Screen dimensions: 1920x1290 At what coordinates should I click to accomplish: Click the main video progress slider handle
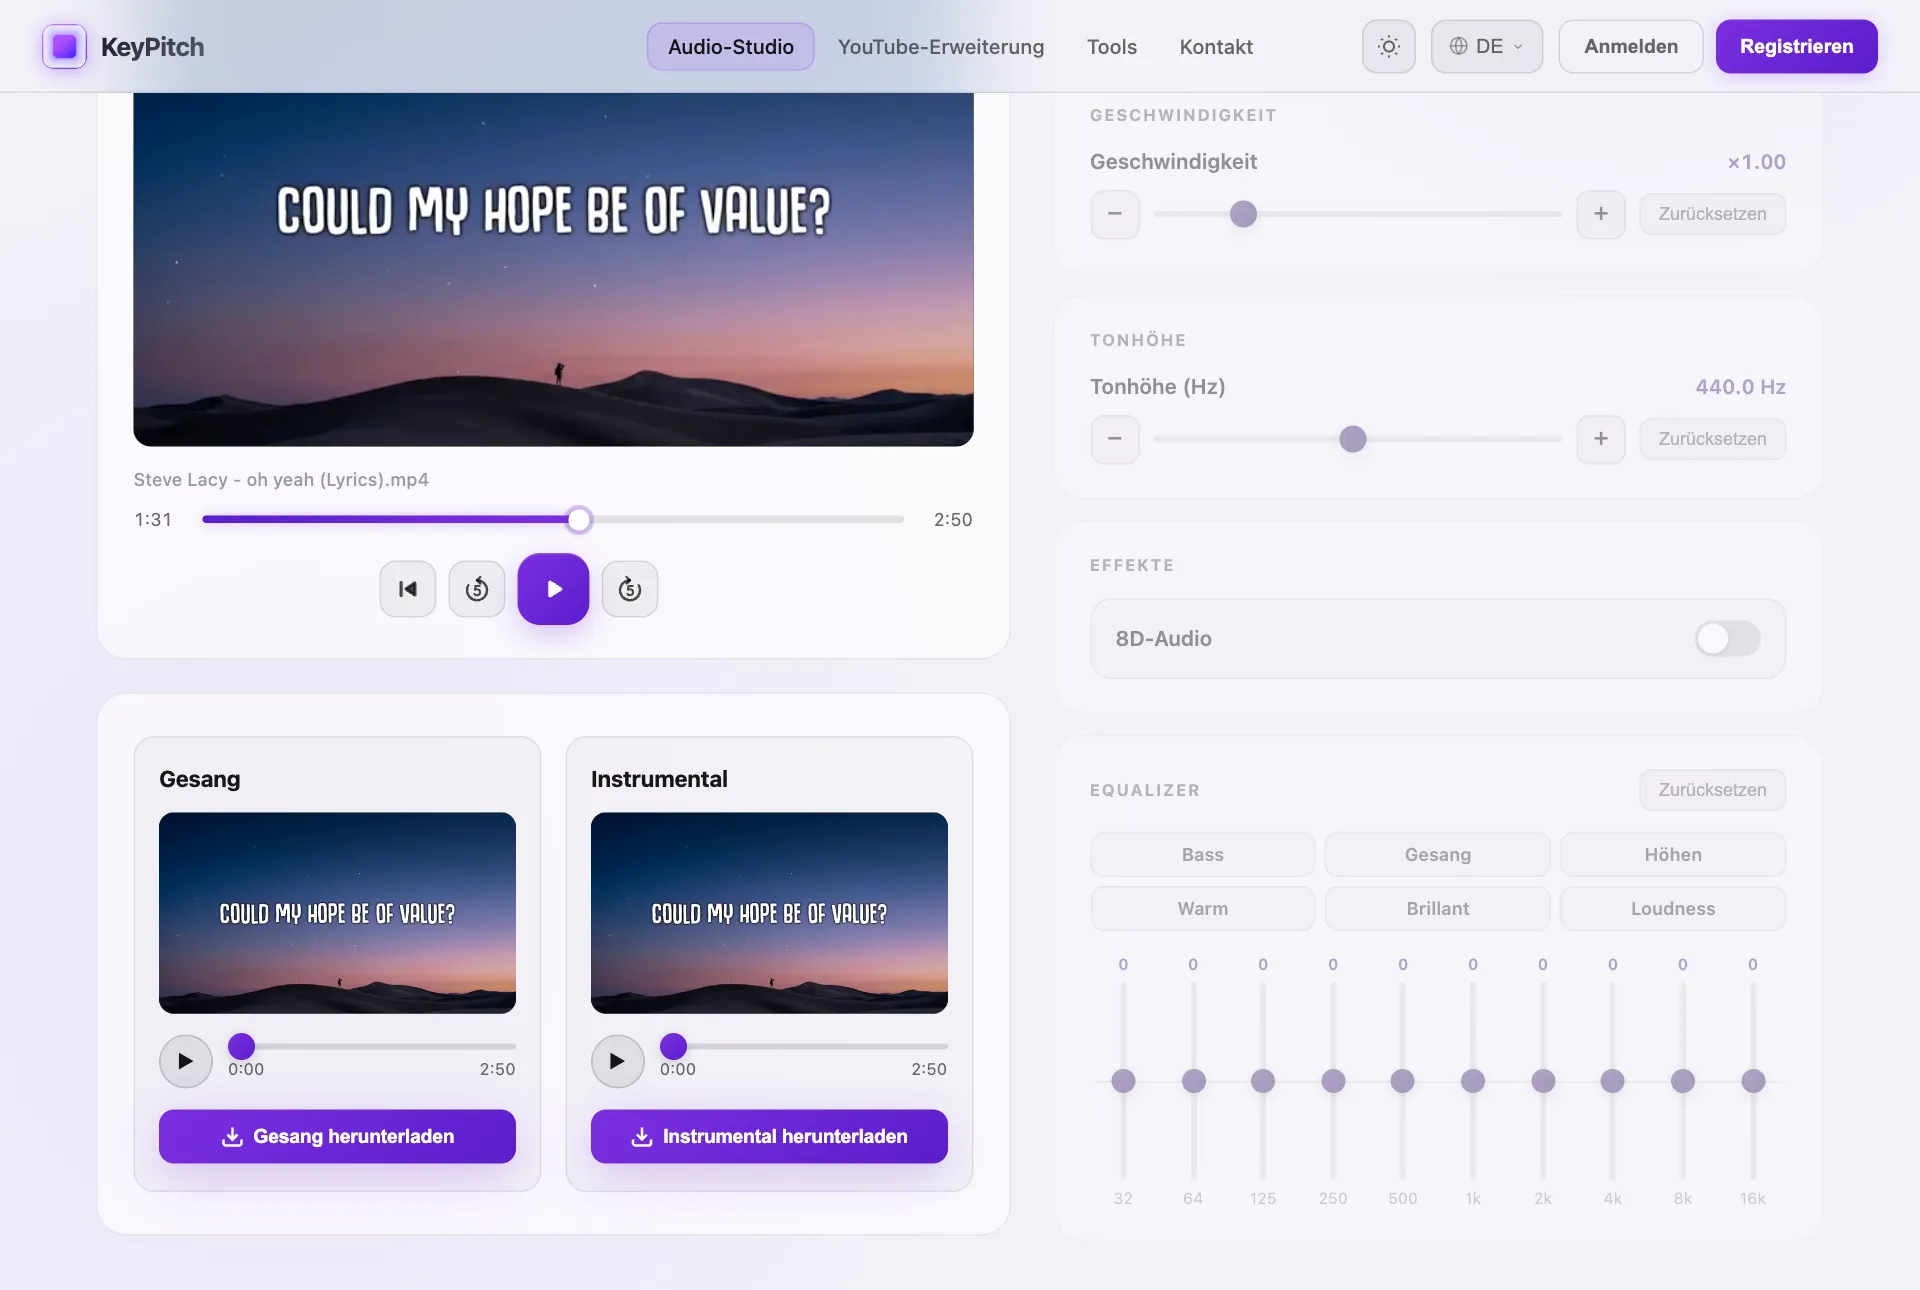pos(579,519)
